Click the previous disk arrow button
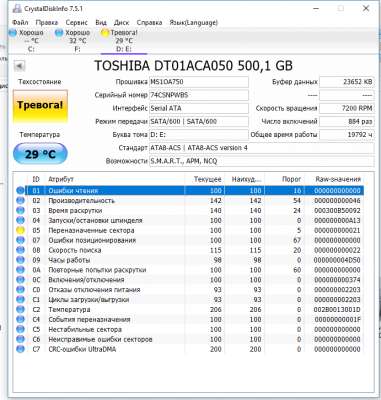 (19, 66)
